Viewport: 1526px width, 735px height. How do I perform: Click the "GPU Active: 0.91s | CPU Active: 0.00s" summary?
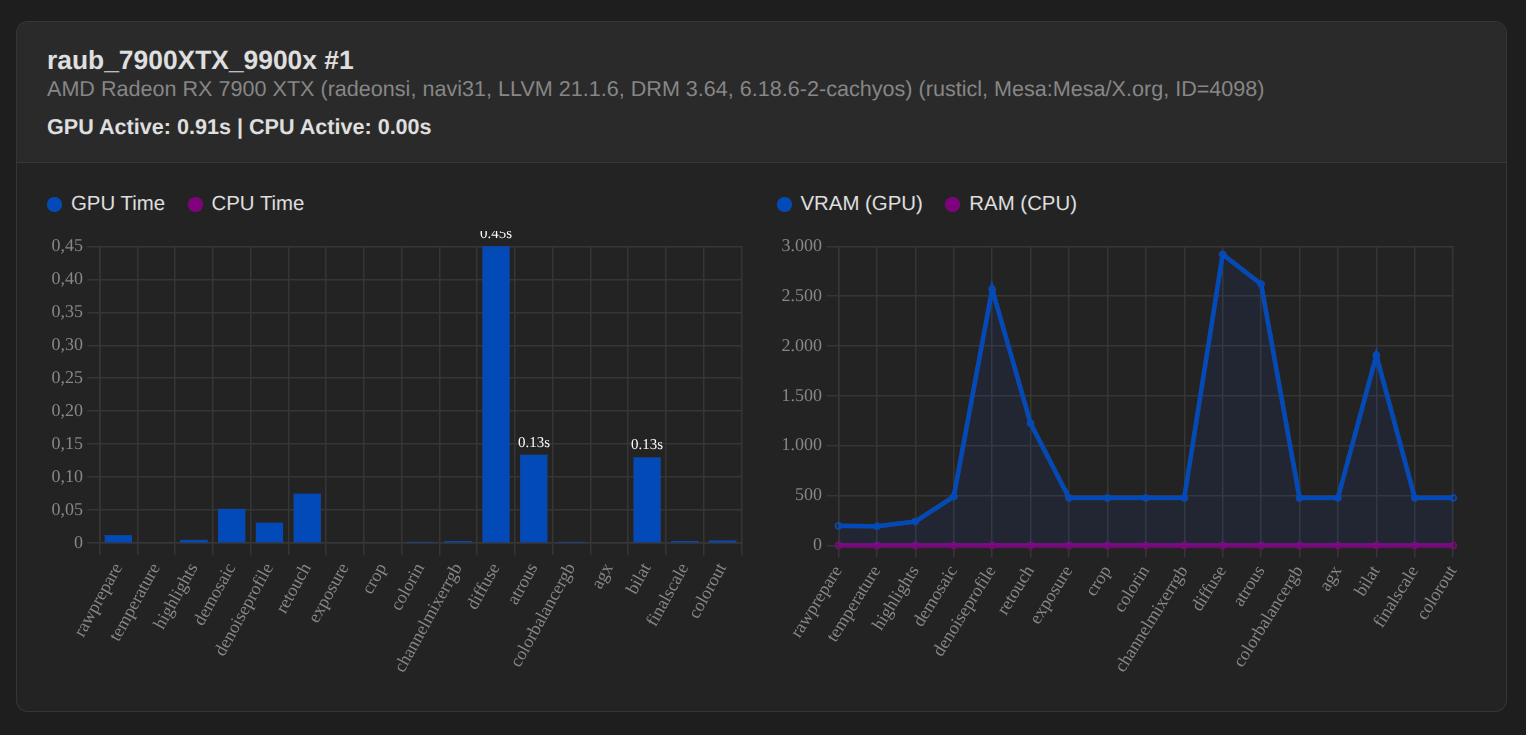[239, 127]
